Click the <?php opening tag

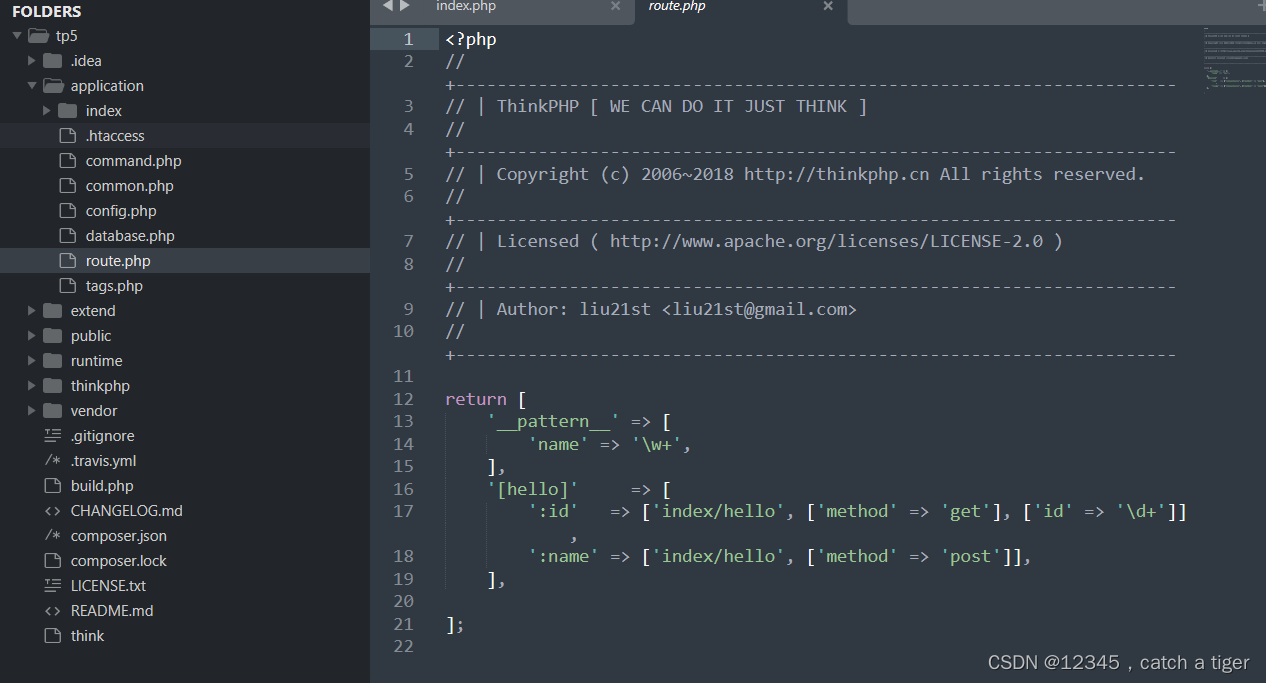[471, 39]
